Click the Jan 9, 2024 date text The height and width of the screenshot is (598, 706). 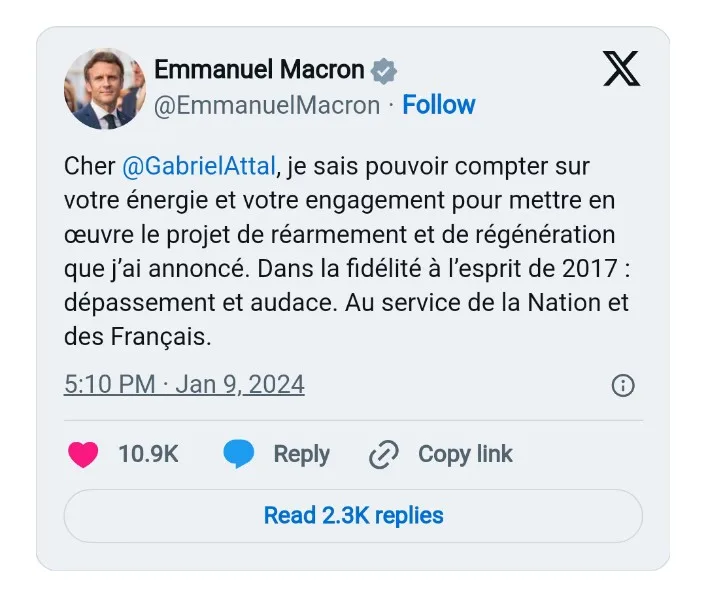click(240, 385)
